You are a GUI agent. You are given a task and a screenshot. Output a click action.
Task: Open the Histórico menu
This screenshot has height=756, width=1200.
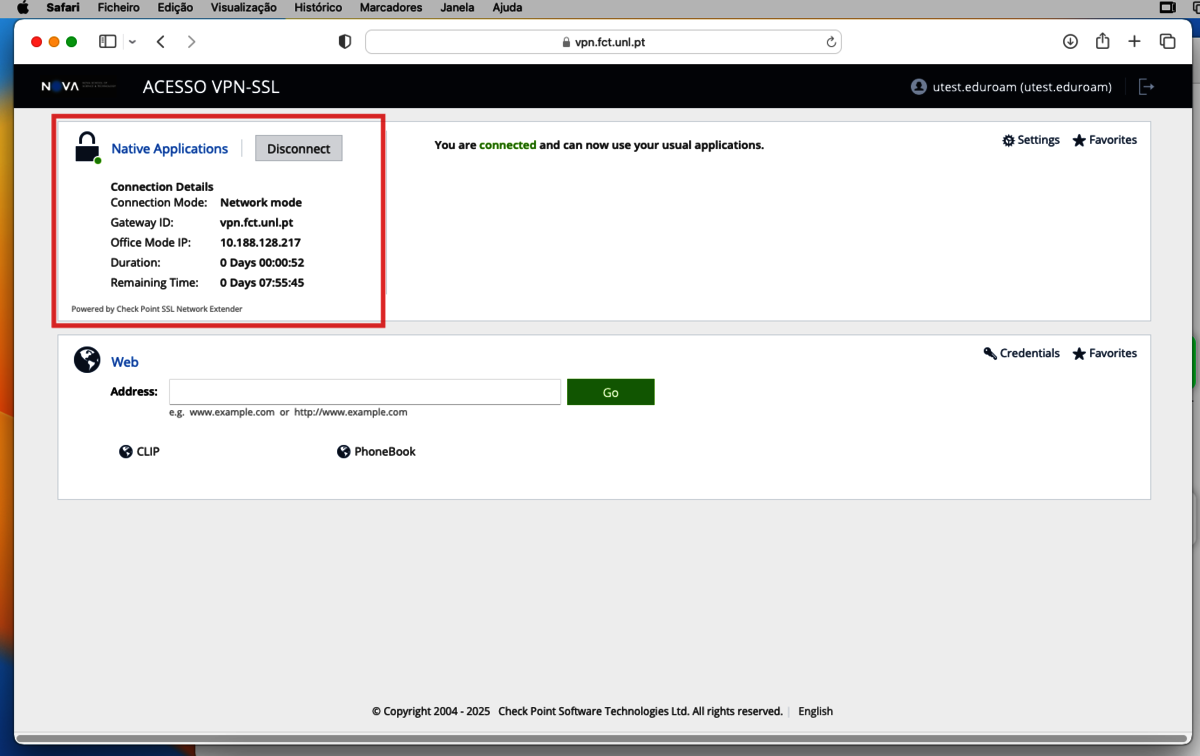click(x=318, y=7)
